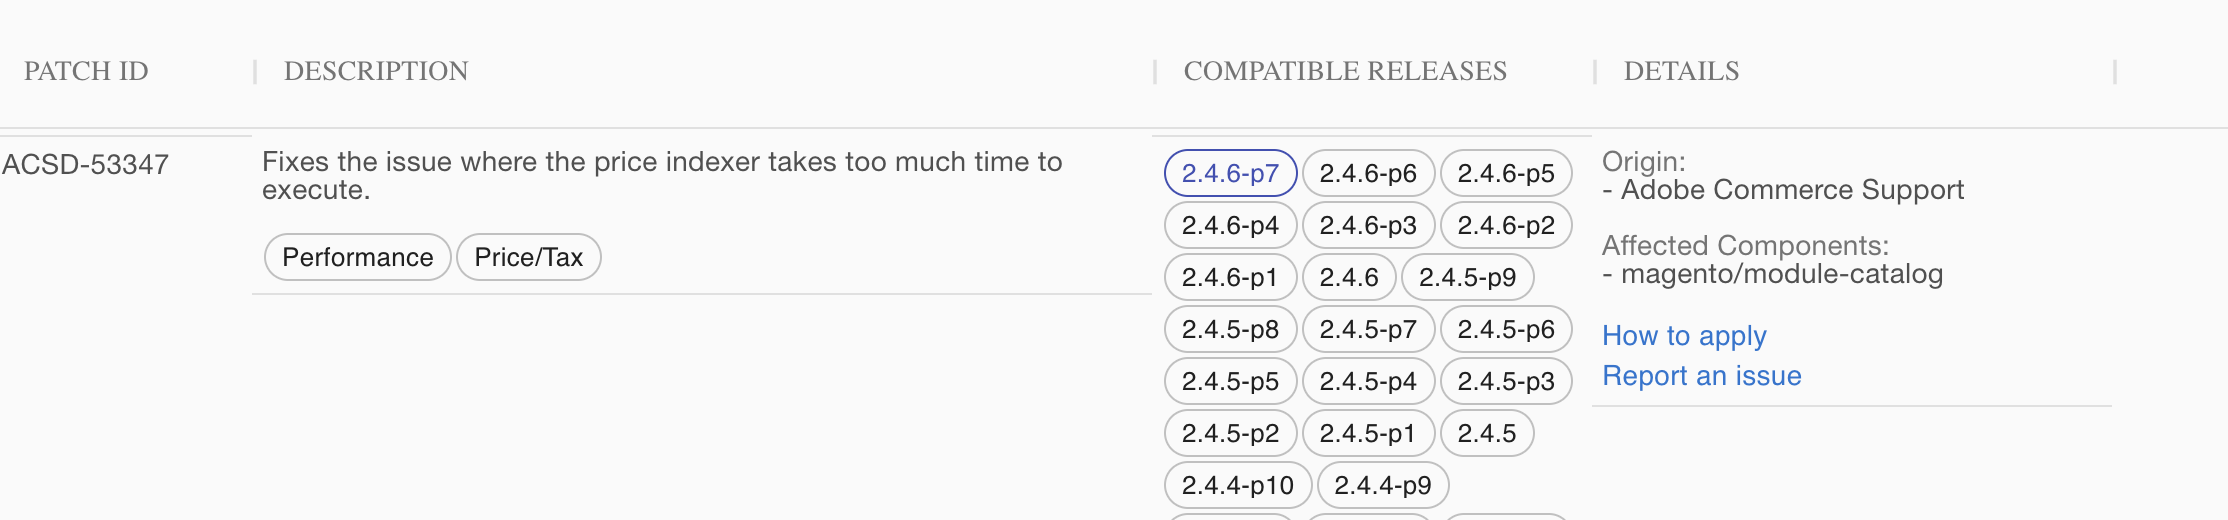Click the Performance category tag
The image size is (2228, 520).
(357, 257)
